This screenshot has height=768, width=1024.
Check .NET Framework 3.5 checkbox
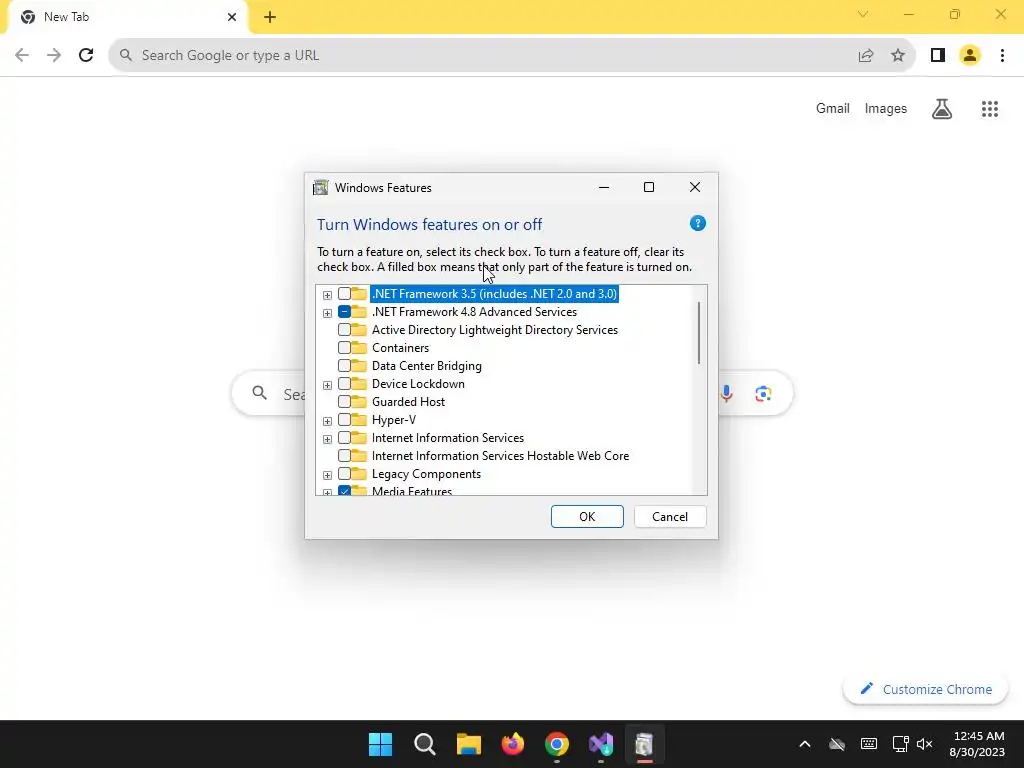pos(344,294)
